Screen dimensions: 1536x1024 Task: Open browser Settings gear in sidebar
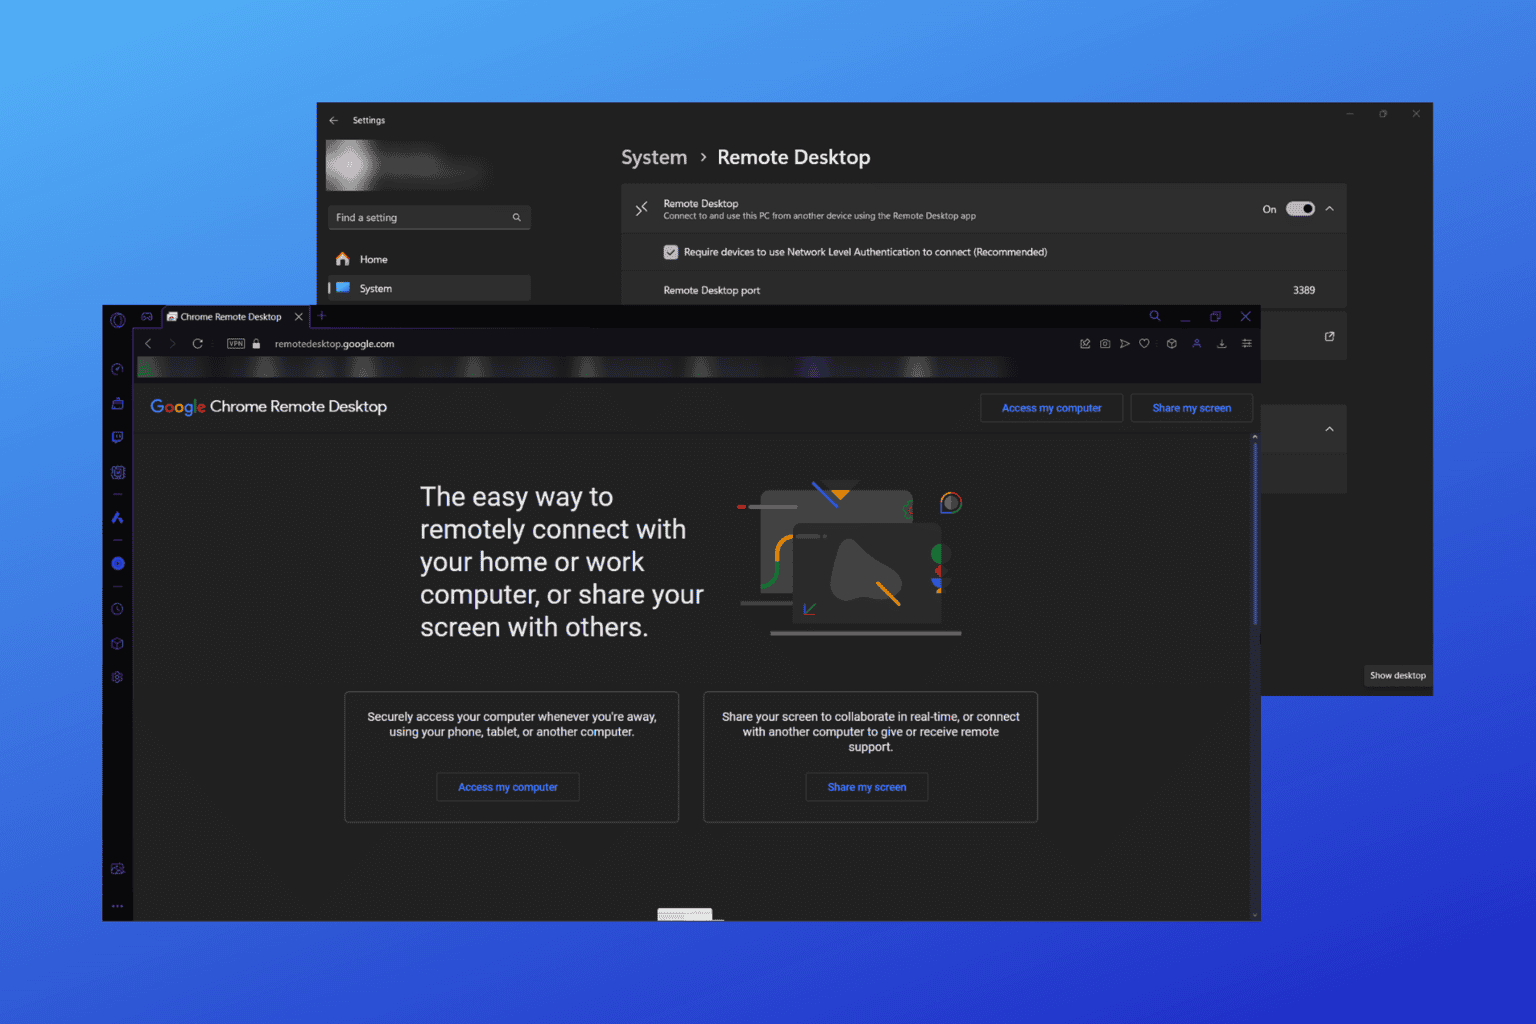pyautogui.click(x=117, y=678)
